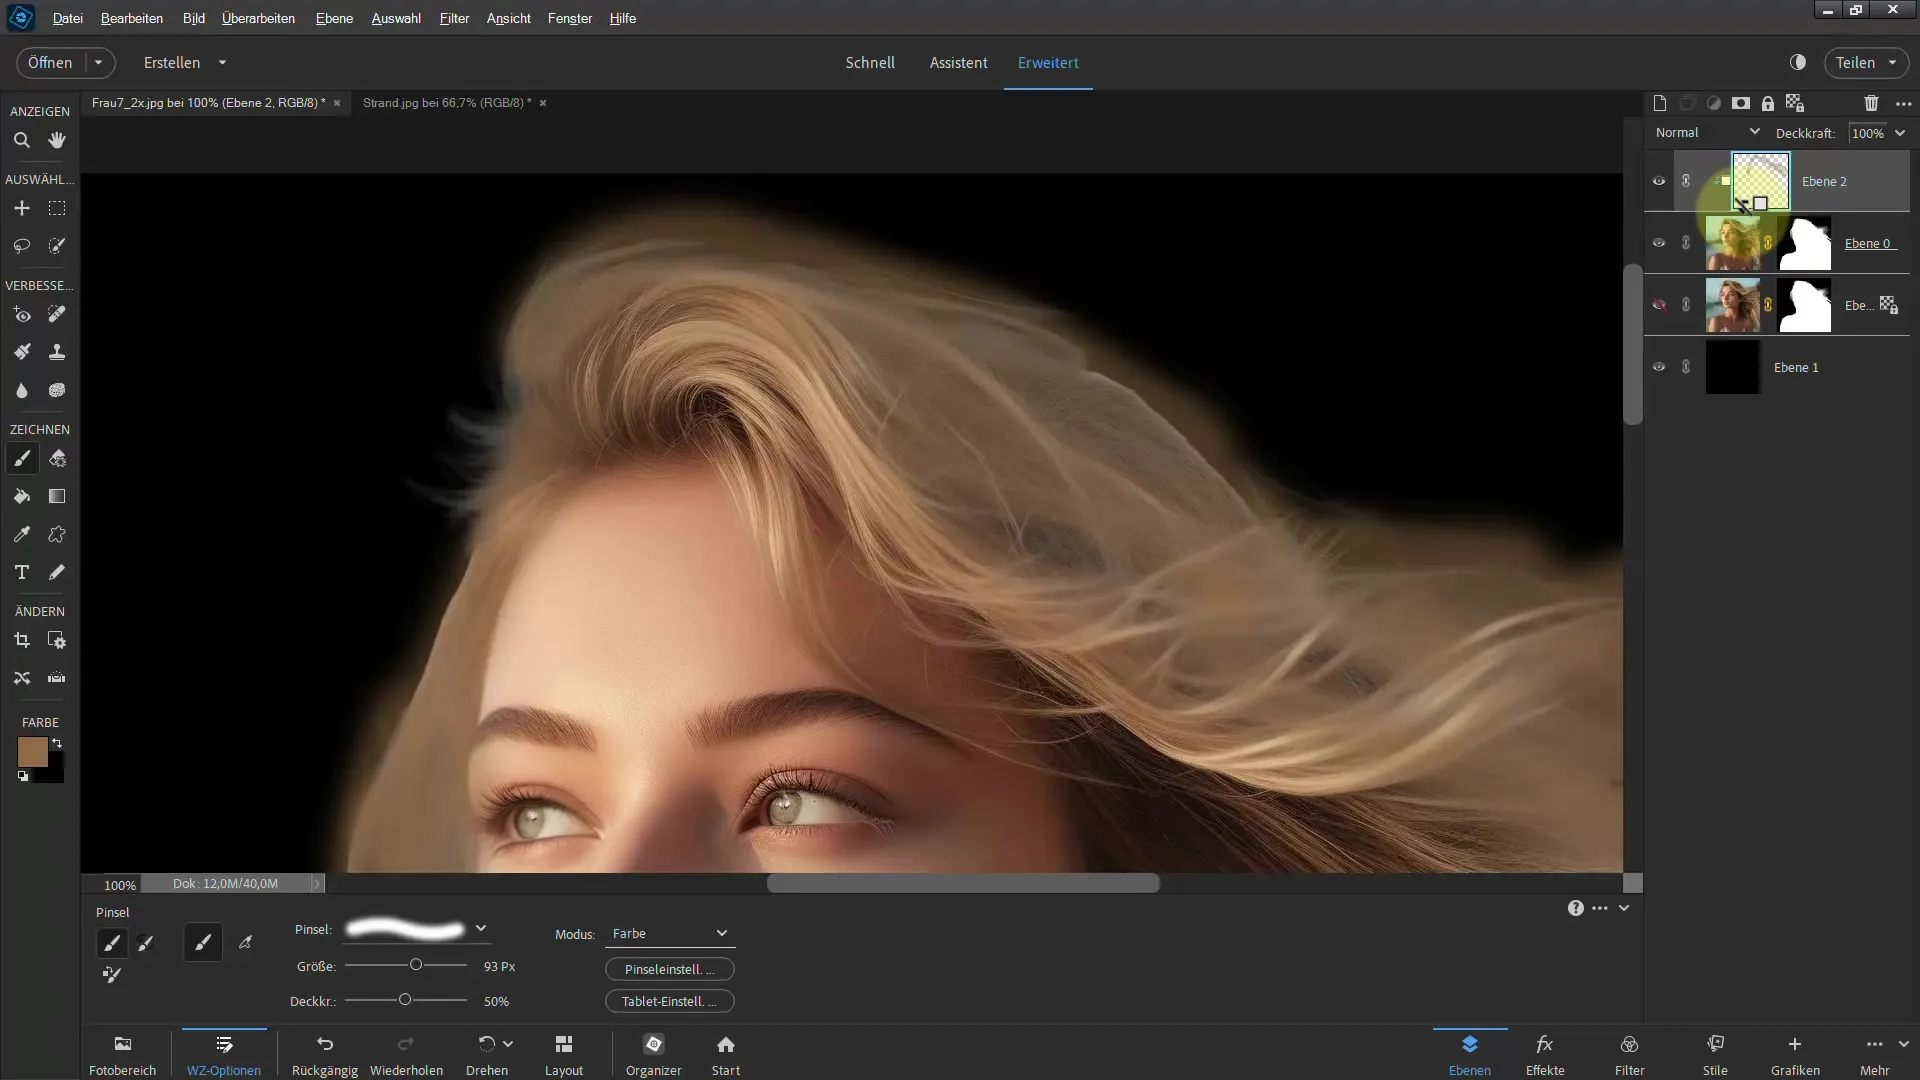The height and width of the screenshot is (1080, 1920).
Task: Select the Crop tool
Action: (21, 640)
